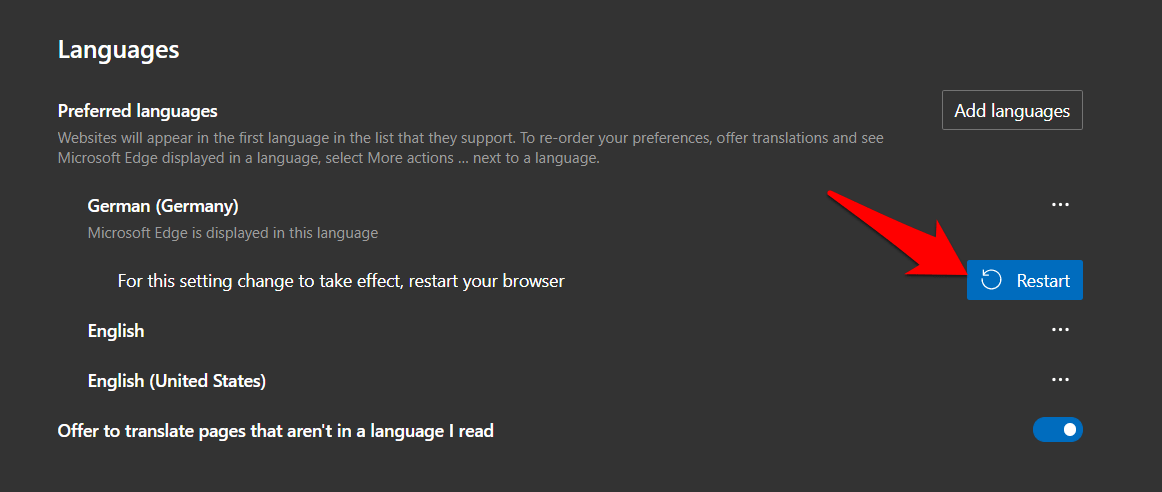
Task: Click the Languages section heading
Action: pos(118,49)
